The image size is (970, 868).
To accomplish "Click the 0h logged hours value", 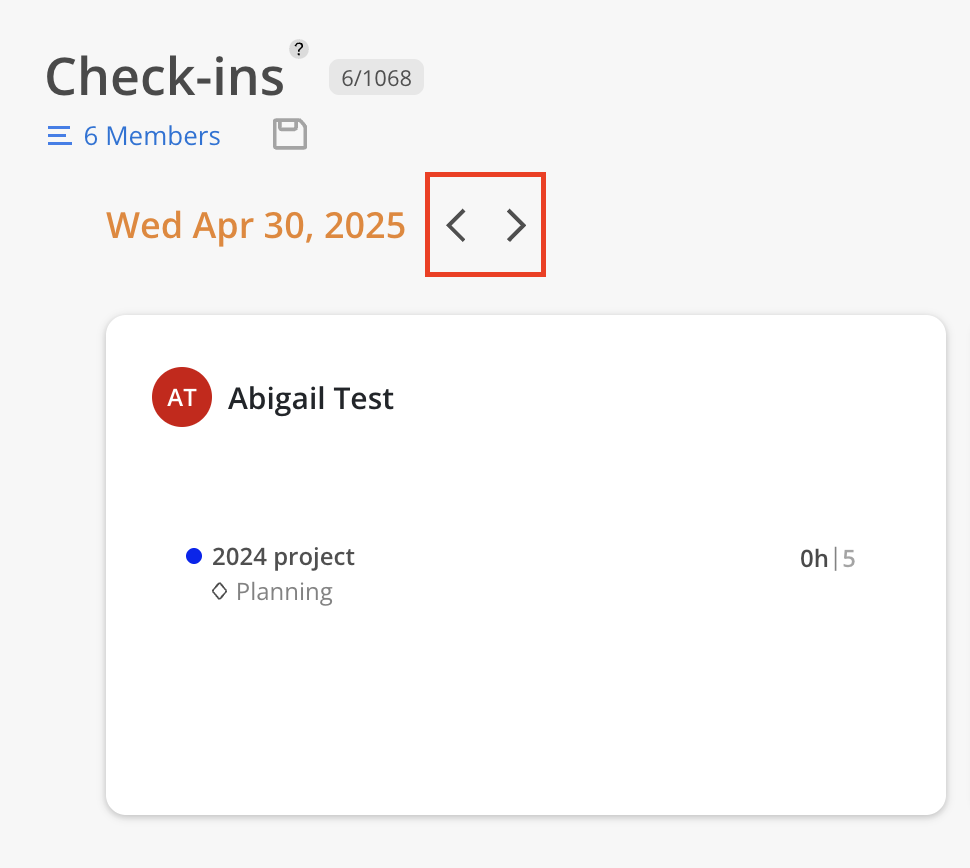I will 814,559.
